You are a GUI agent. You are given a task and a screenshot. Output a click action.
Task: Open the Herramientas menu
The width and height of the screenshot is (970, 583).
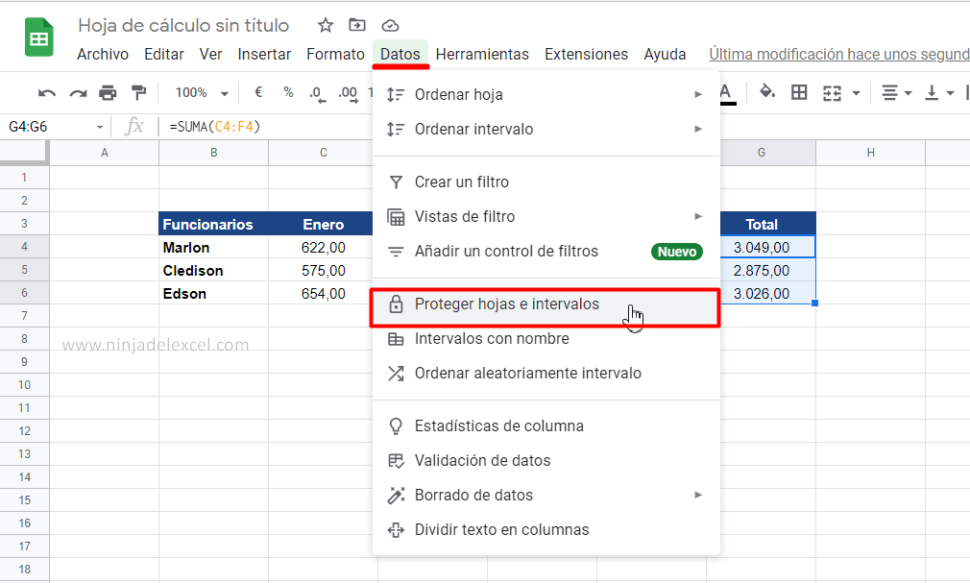(x=482, y=54)
